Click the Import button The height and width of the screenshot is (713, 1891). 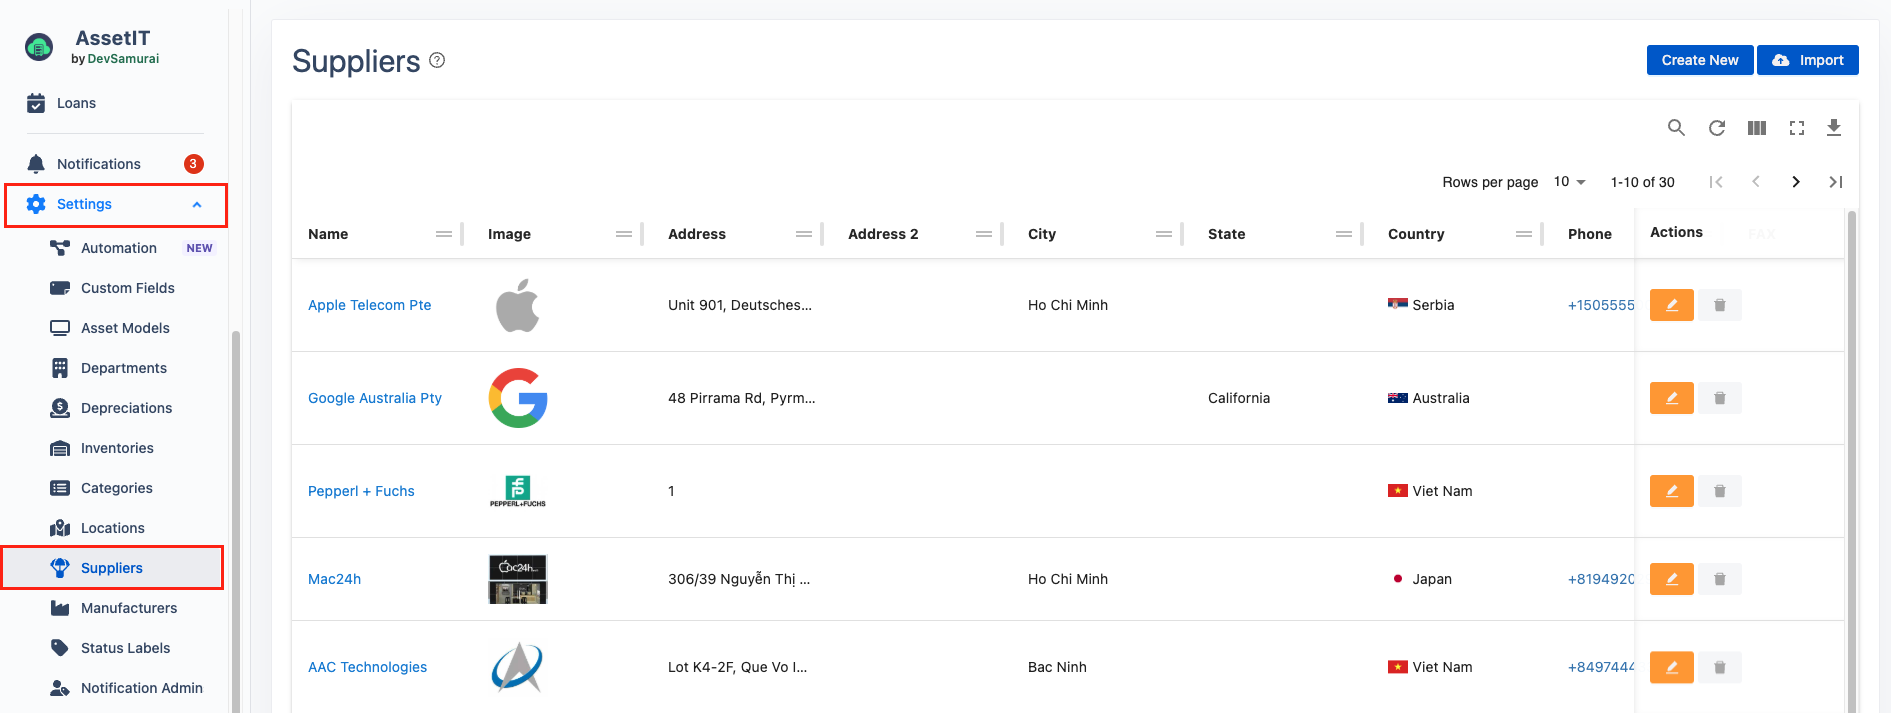(x=1807, y=60)
